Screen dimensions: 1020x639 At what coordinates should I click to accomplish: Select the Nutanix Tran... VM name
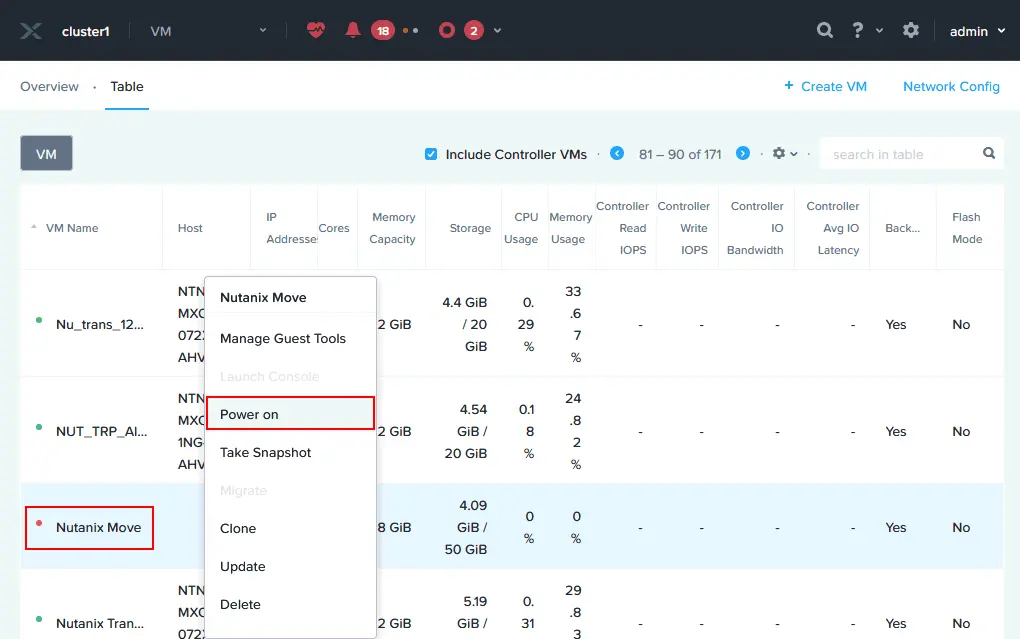click(100, 623)
